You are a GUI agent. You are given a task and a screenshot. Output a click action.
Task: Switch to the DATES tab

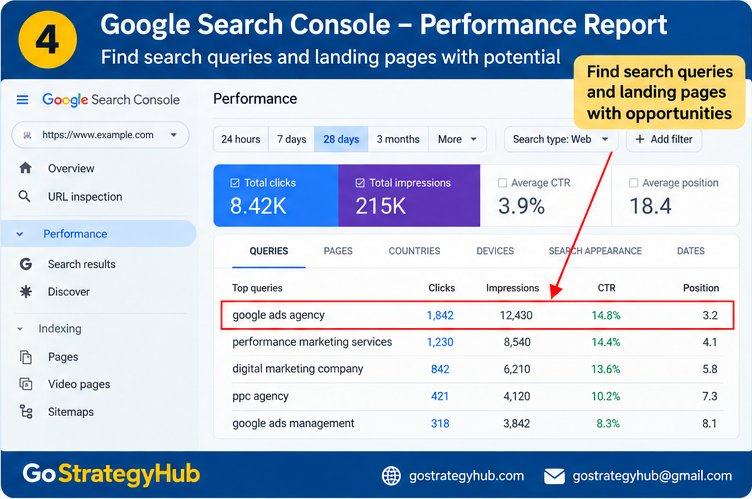(x=691, y=251)
